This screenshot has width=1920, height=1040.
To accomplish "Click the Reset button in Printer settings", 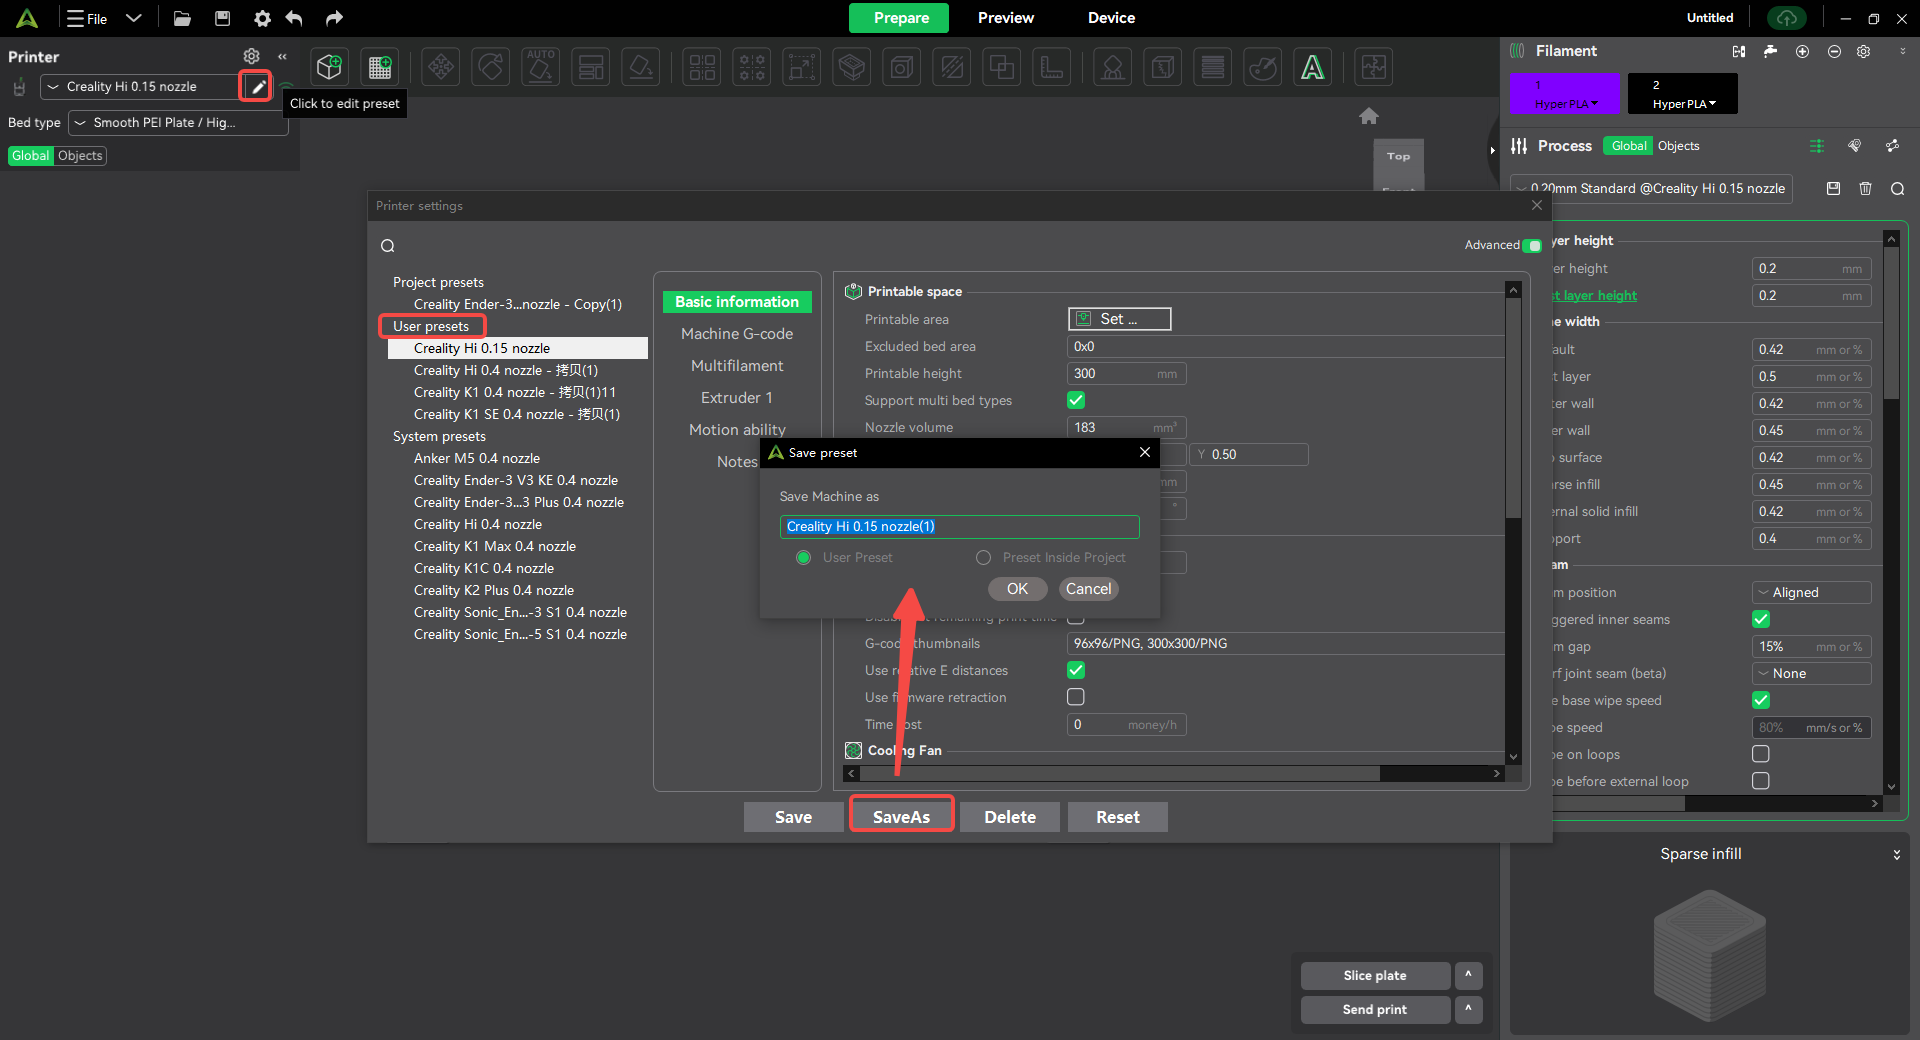I will pyautogui.click(x=1118, y=817).
